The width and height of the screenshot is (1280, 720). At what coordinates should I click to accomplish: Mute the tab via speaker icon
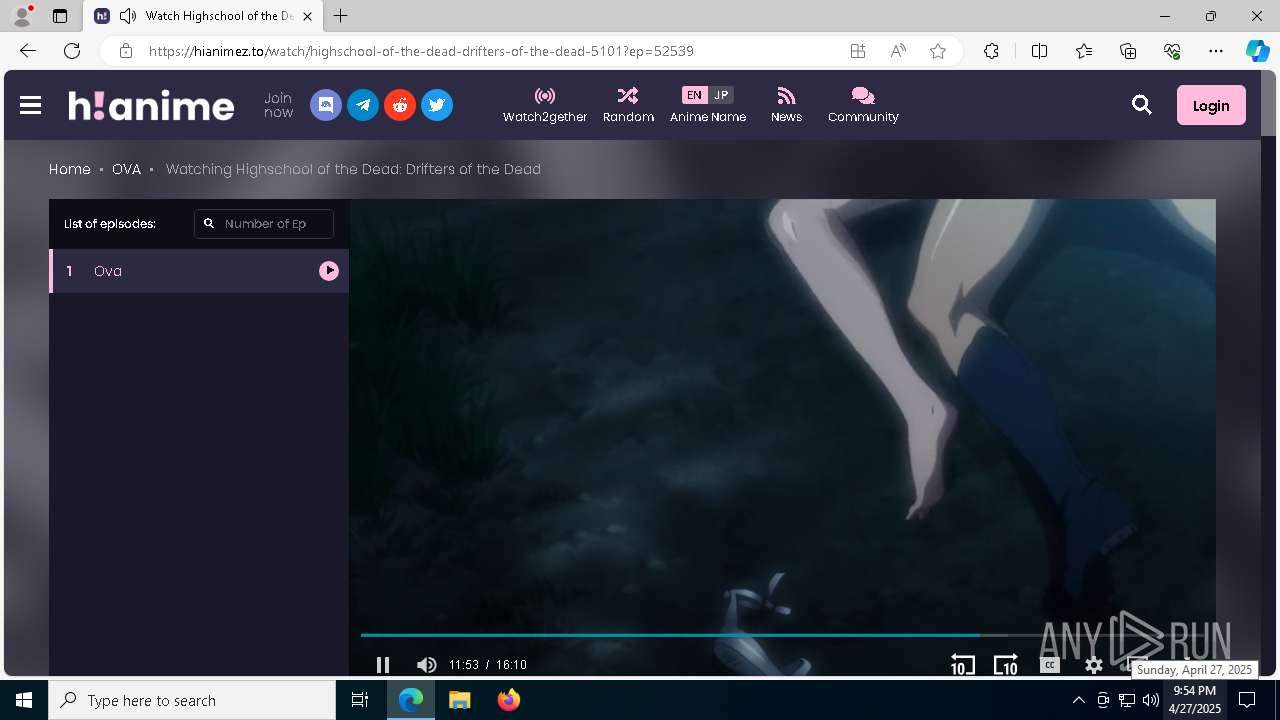coord(127,16)
